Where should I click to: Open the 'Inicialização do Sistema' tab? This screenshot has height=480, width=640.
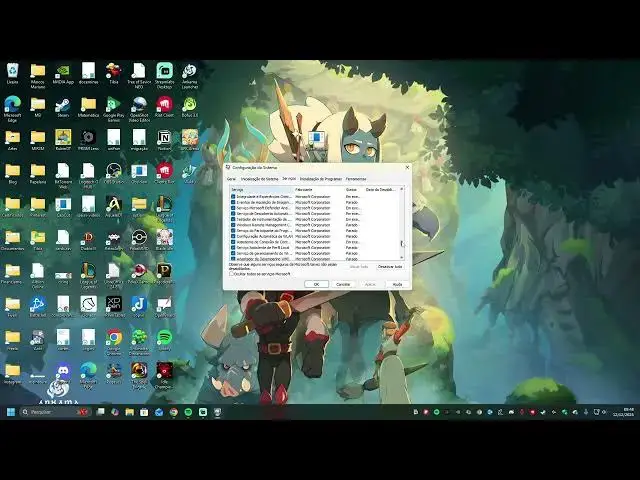tap(260, 179)
